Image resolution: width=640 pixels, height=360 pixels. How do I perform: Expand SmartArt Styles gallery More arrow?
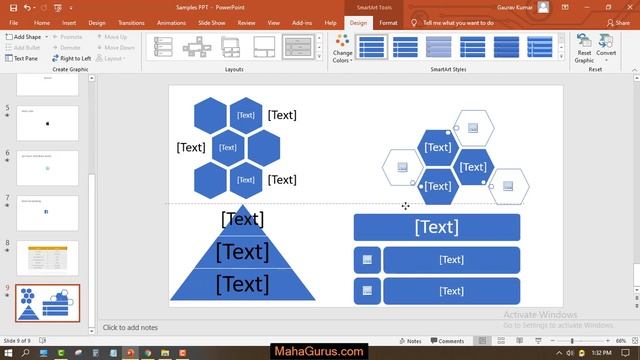click(561, 57)
